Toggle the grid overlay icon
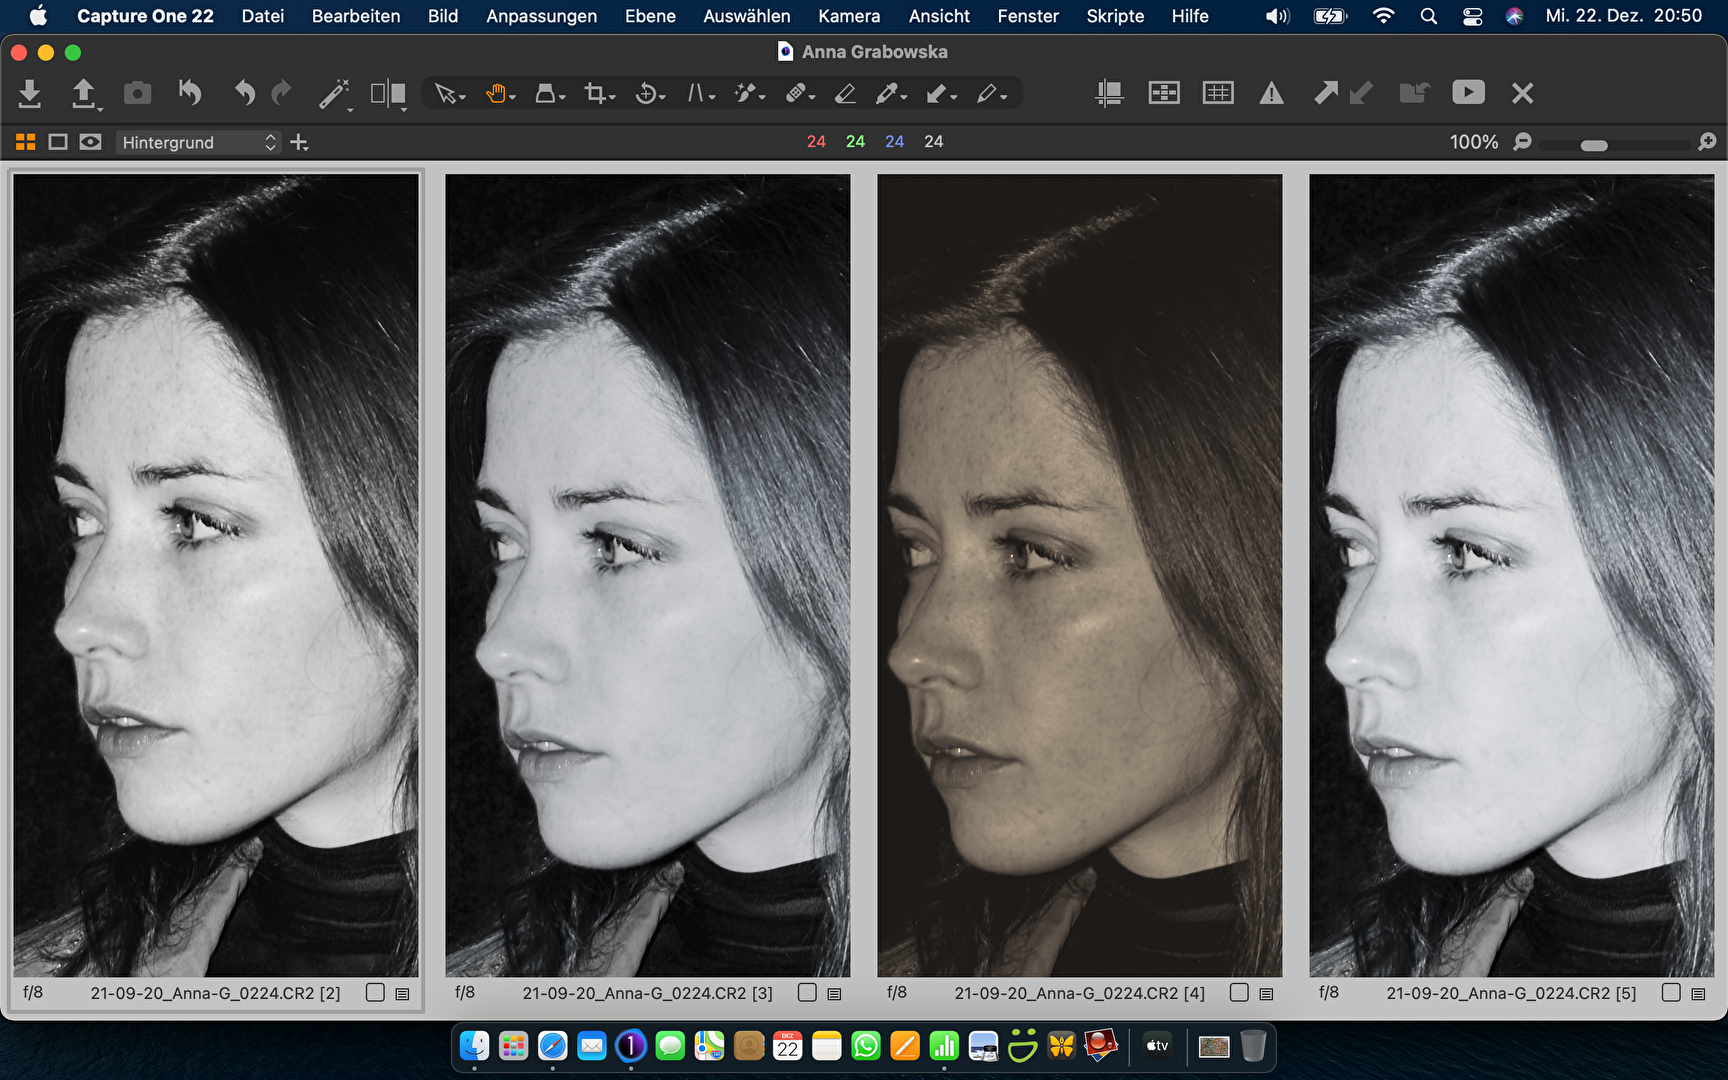The width and height of the screenshot is (1728, 1080). [1217, 93]
